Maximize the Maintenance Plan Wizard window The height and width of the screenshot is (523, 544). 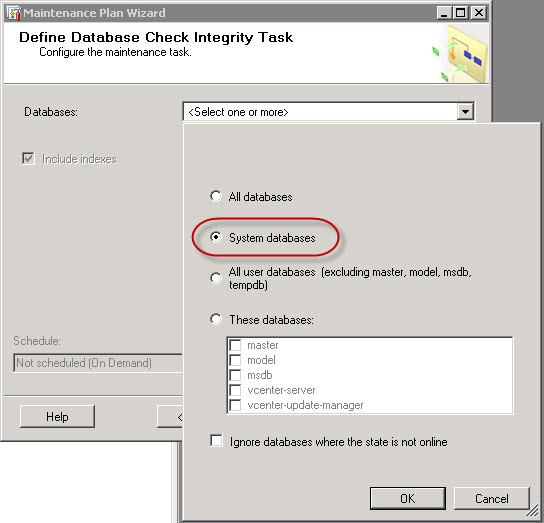(460, 13)
